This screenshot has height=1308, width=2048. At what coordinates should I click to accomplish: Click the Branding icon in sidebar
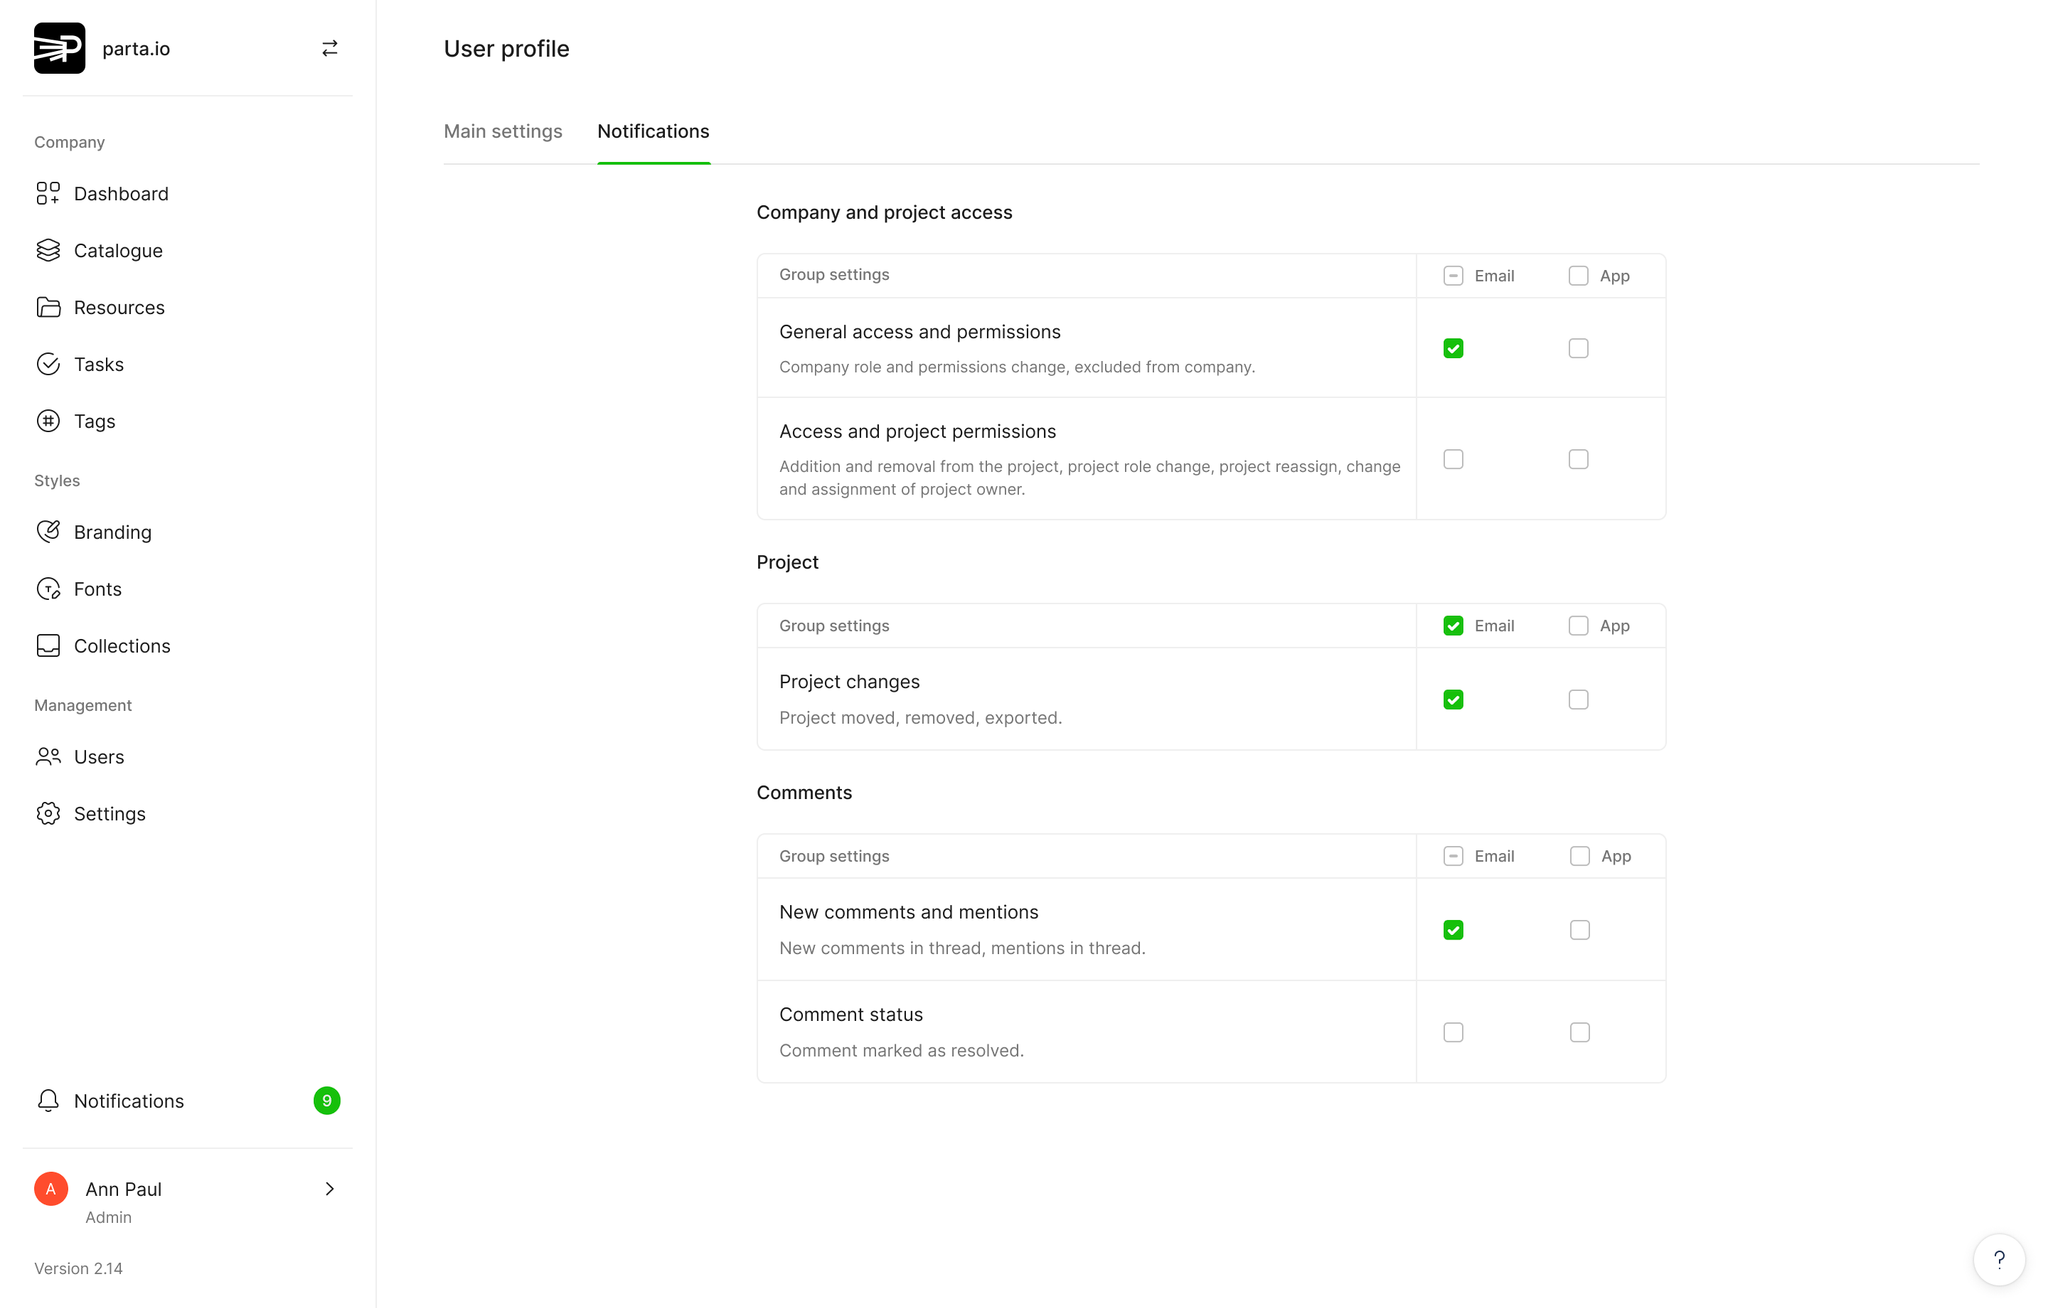coord(48,532)
